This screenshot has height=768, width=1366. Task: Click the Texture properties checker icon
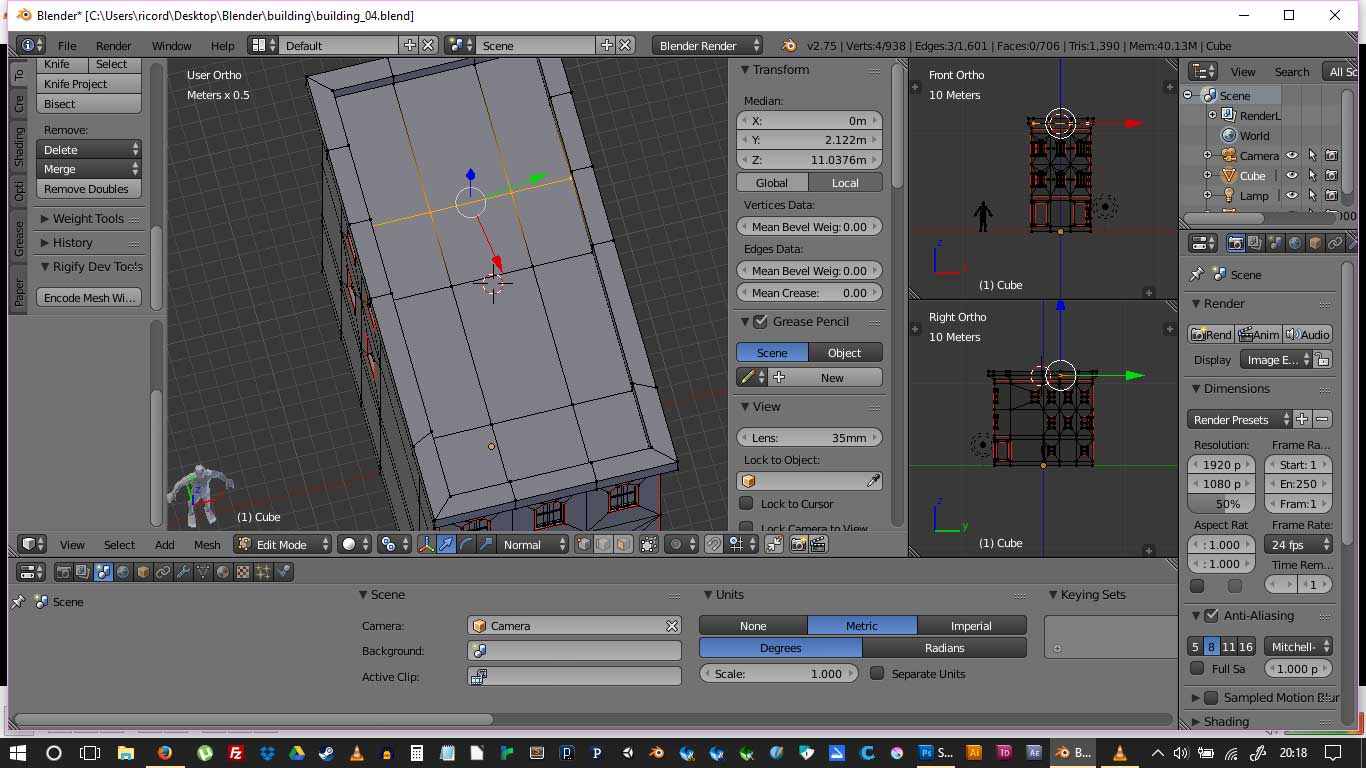coord(243,572)
